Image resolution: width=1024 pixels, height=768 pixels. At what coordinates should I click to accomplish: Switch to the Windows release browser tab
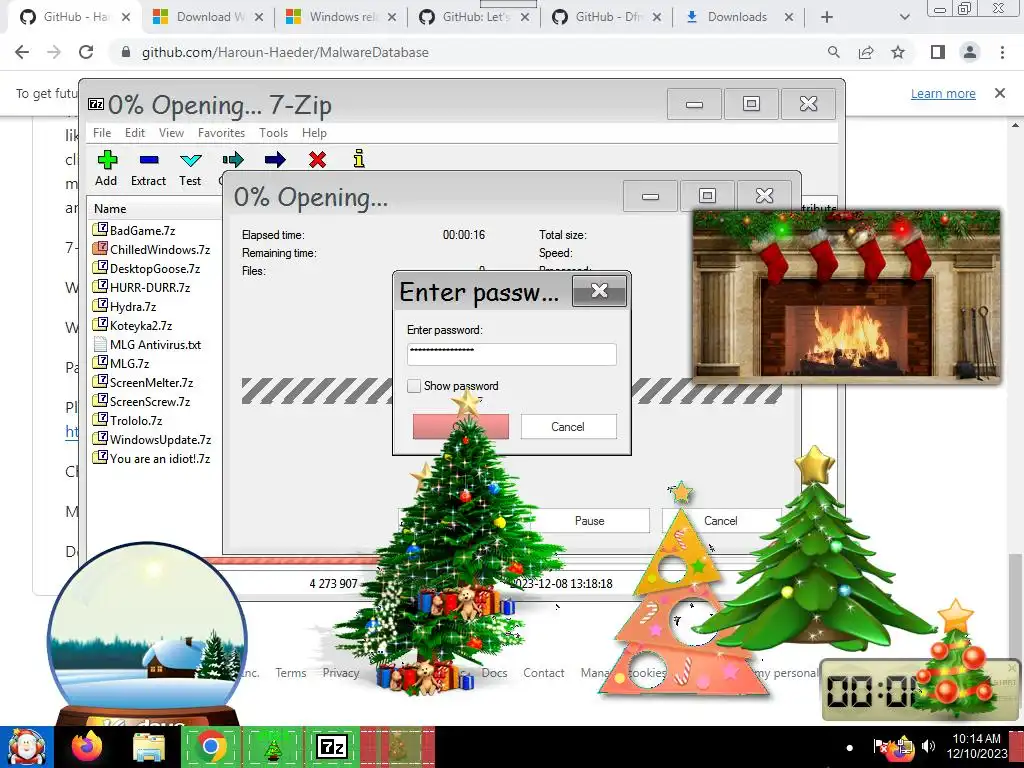[342, 17]
